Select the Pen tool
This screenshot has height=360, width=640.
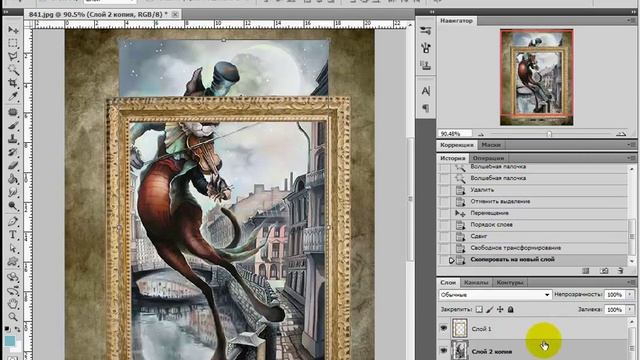(x=13, y=221)
